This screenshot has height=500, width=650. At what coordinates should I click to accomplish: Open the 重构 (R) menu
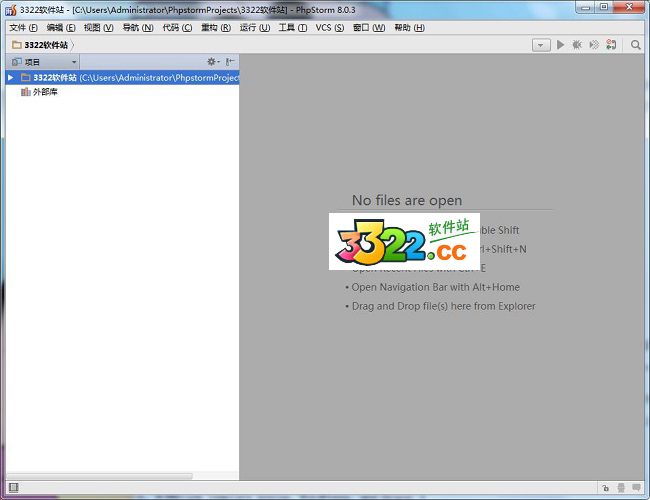[x=215, y=28]
